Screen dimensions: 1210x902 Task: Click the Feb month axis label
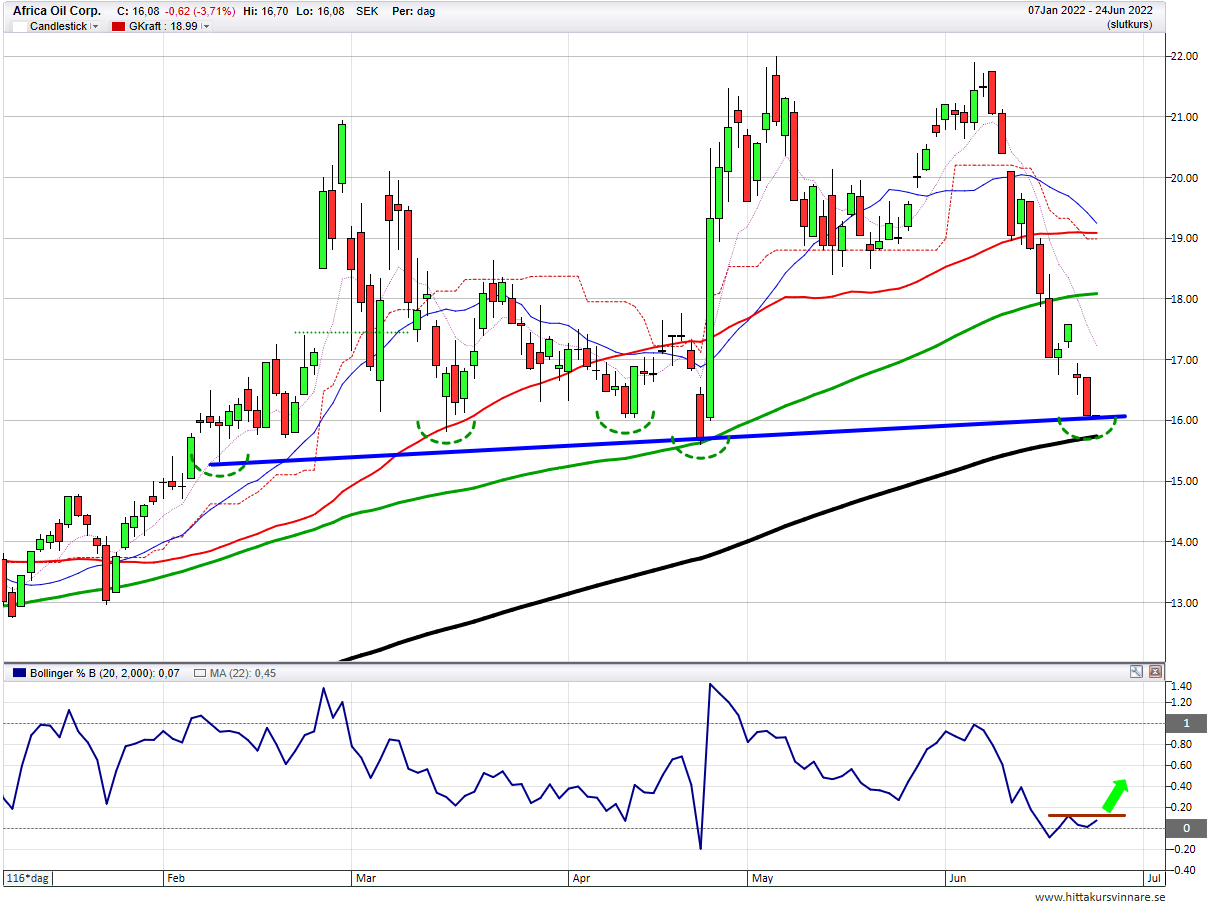[x=177, y=878]
